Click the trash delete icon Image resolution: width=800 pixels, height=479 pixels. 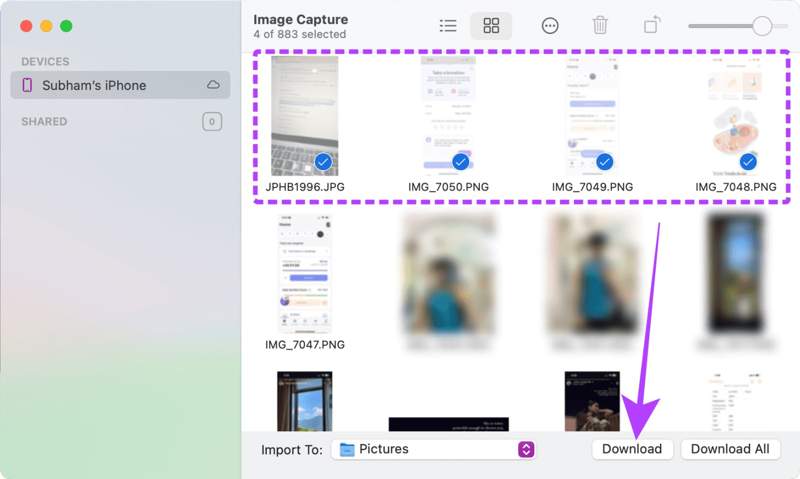tap(600, 26)
